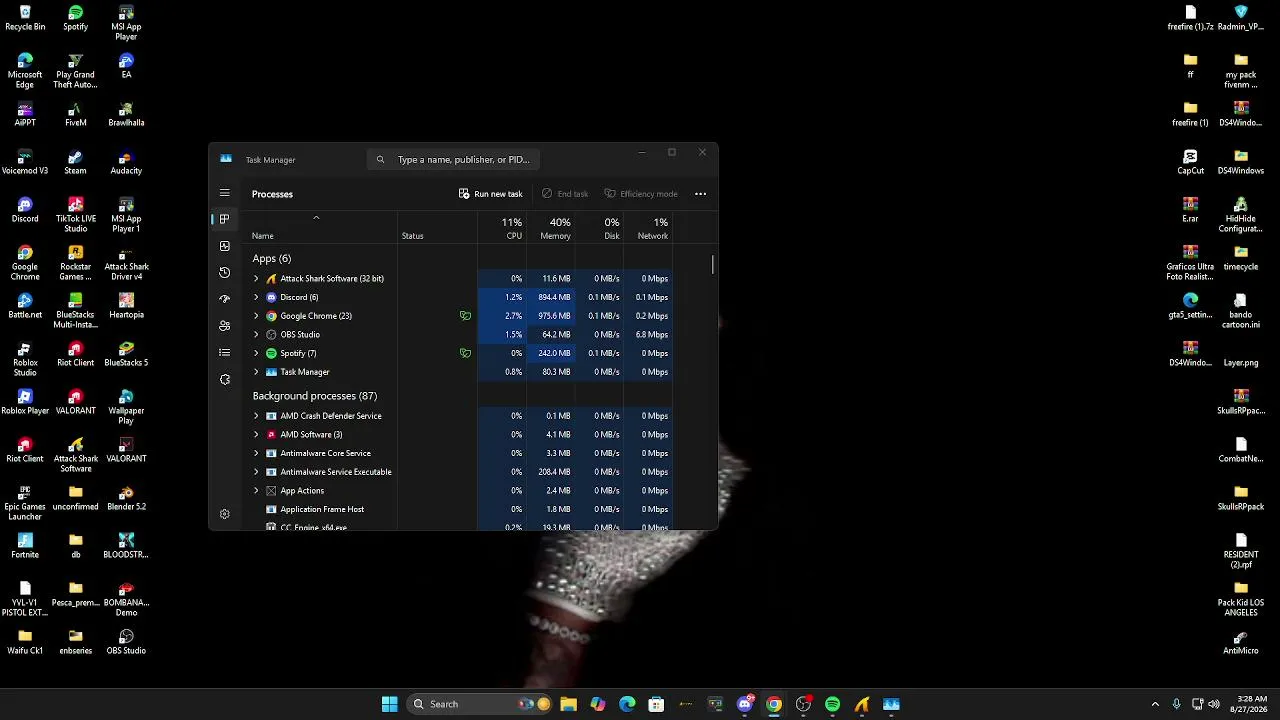Open the Services page in Task Manager sidebar
The width and height of the screenshot is (1280, 720).
tap(224, 380)
